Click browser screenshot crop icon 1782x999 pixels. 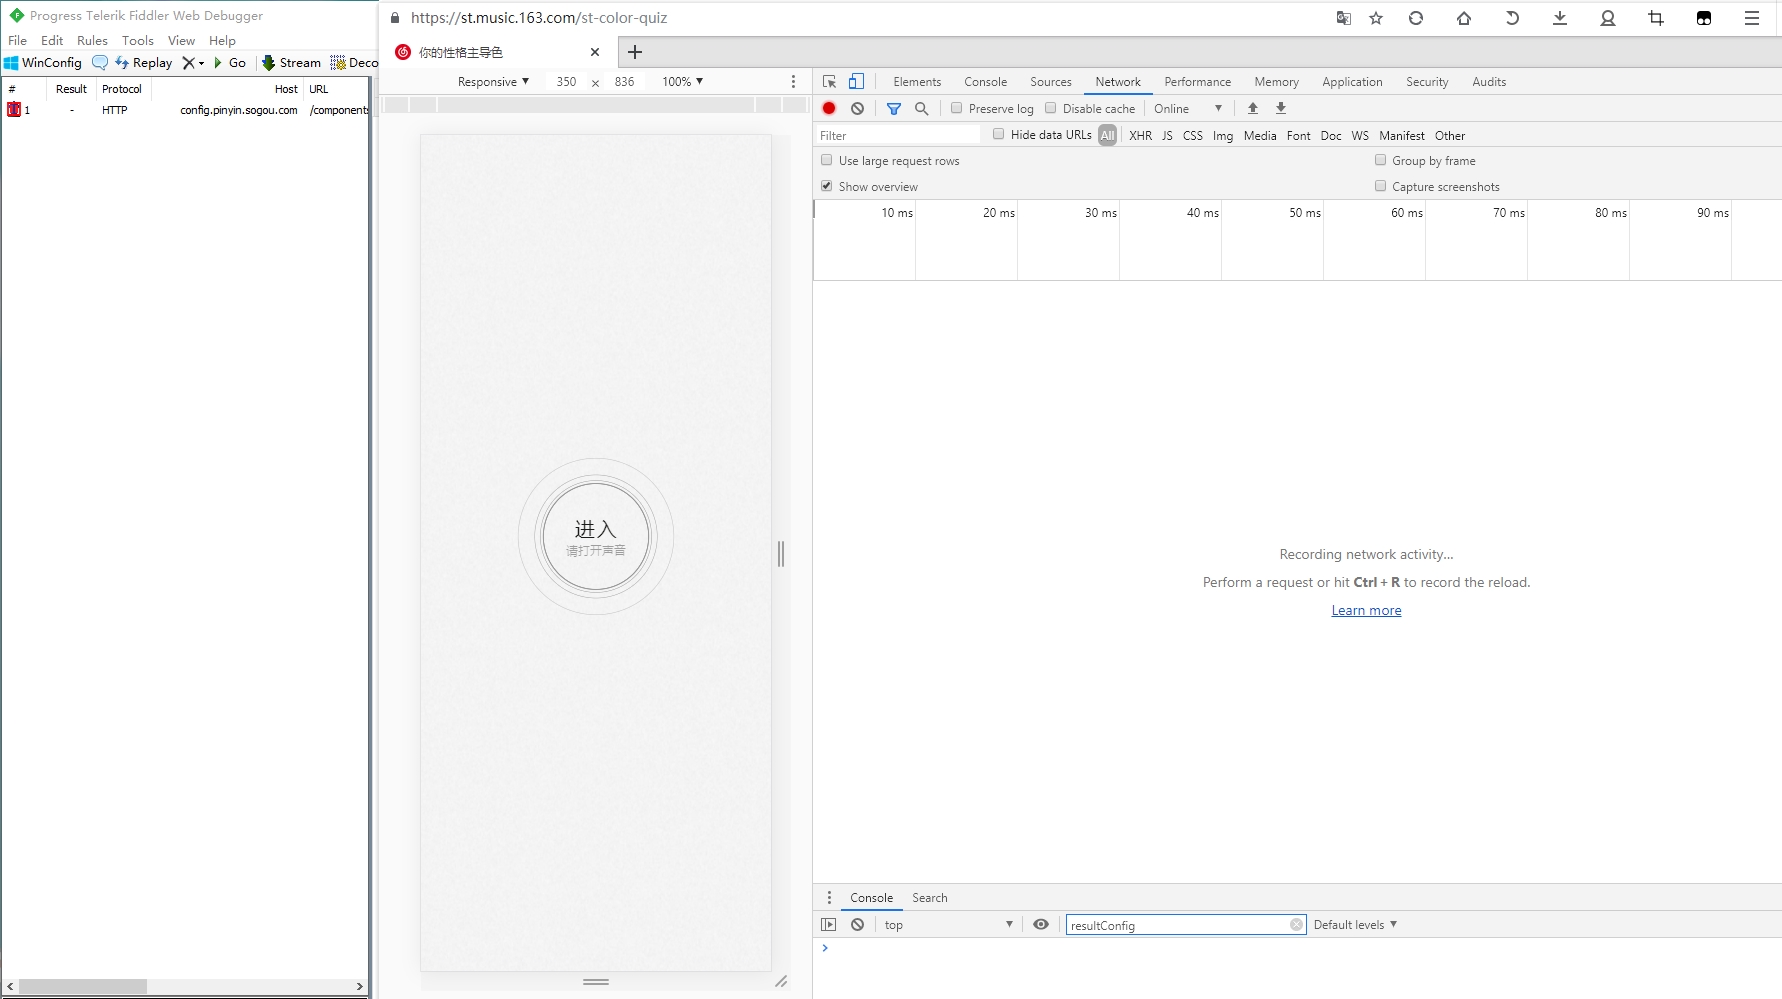1656,18
